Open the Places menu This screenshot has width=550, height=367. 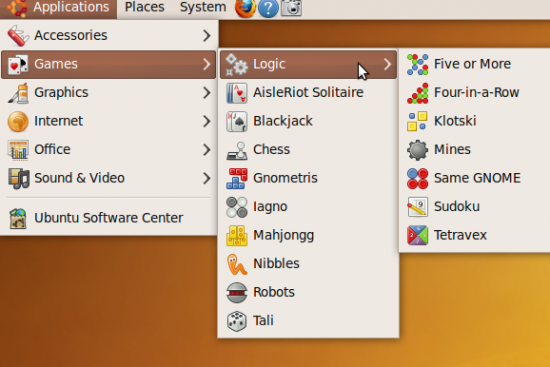click(145, 7)
